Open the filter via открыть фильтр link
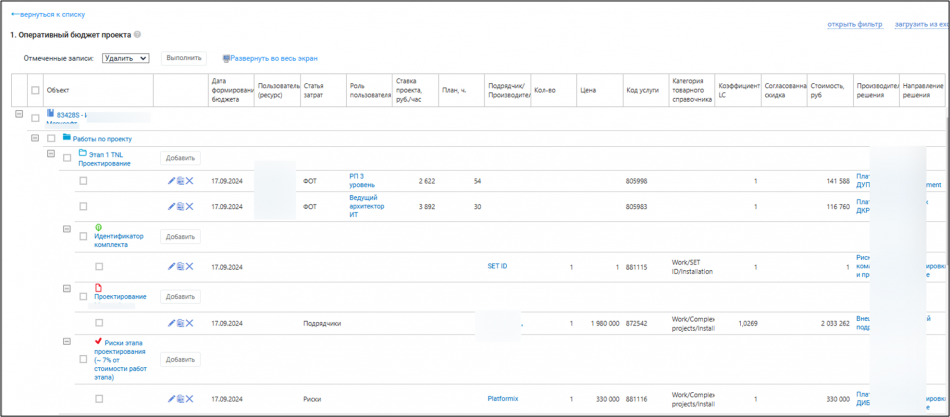Screen dimensions: 950x417 (x=854, y=24)
